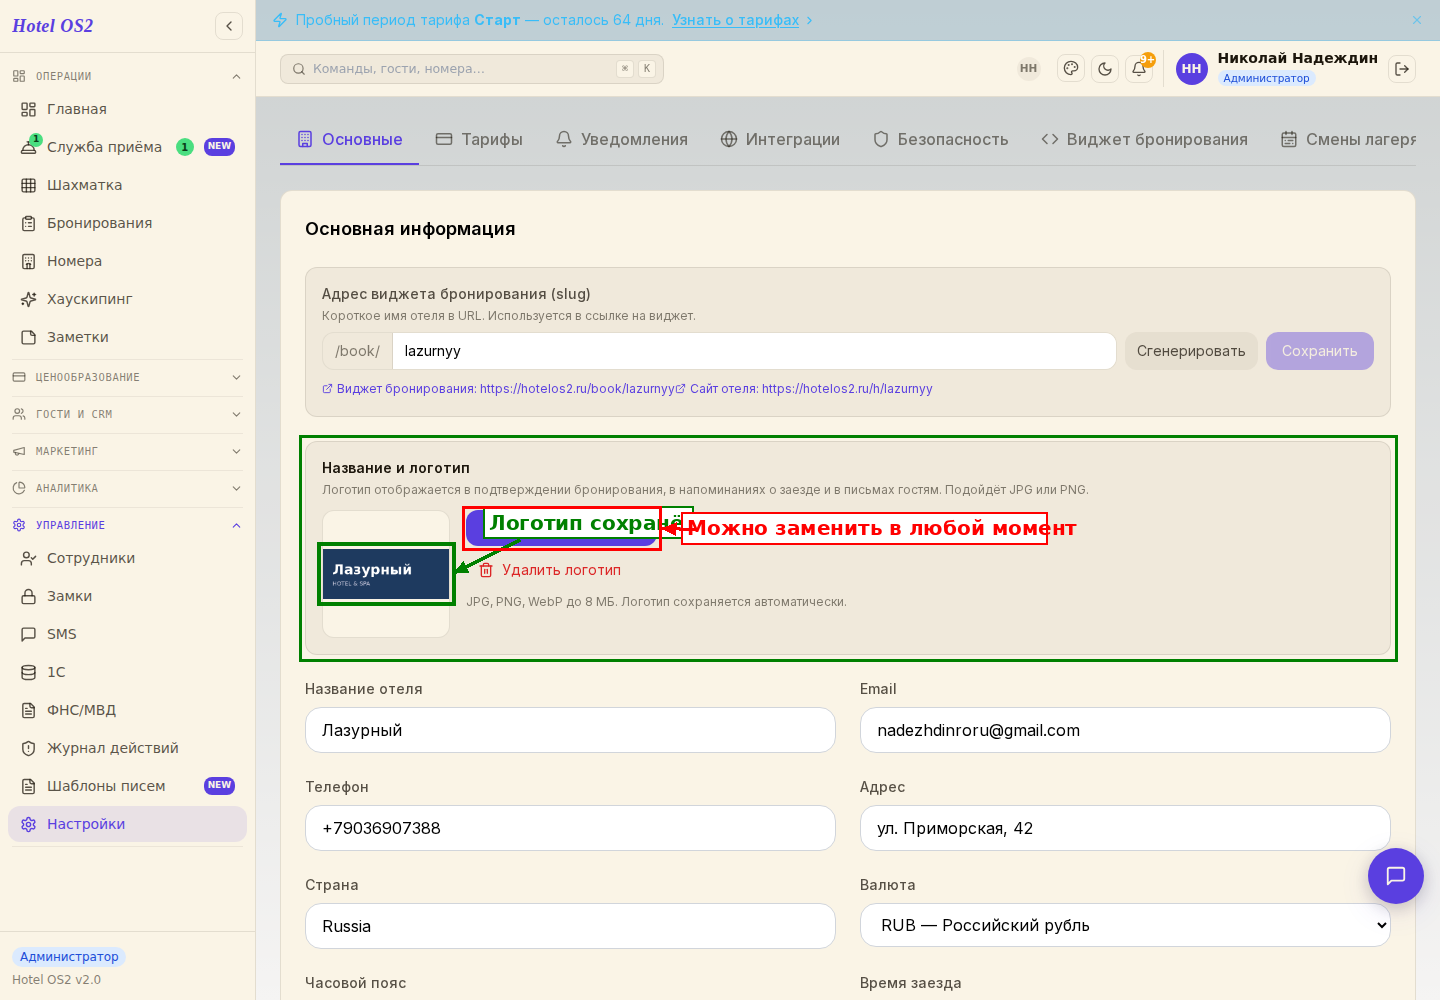Collapse the УПРАВЛЕНИЕ section

127,525
